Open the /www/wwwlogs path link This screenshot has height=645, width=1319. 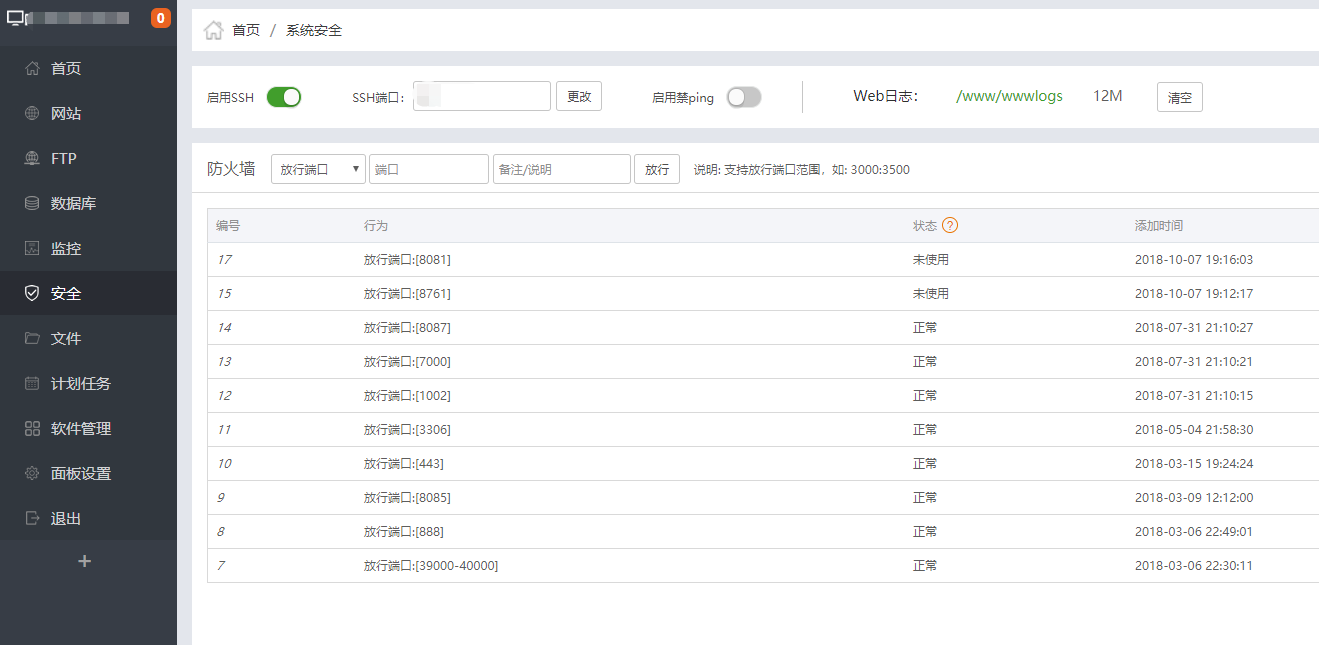pyautogui.click(x=1009, y=97)
